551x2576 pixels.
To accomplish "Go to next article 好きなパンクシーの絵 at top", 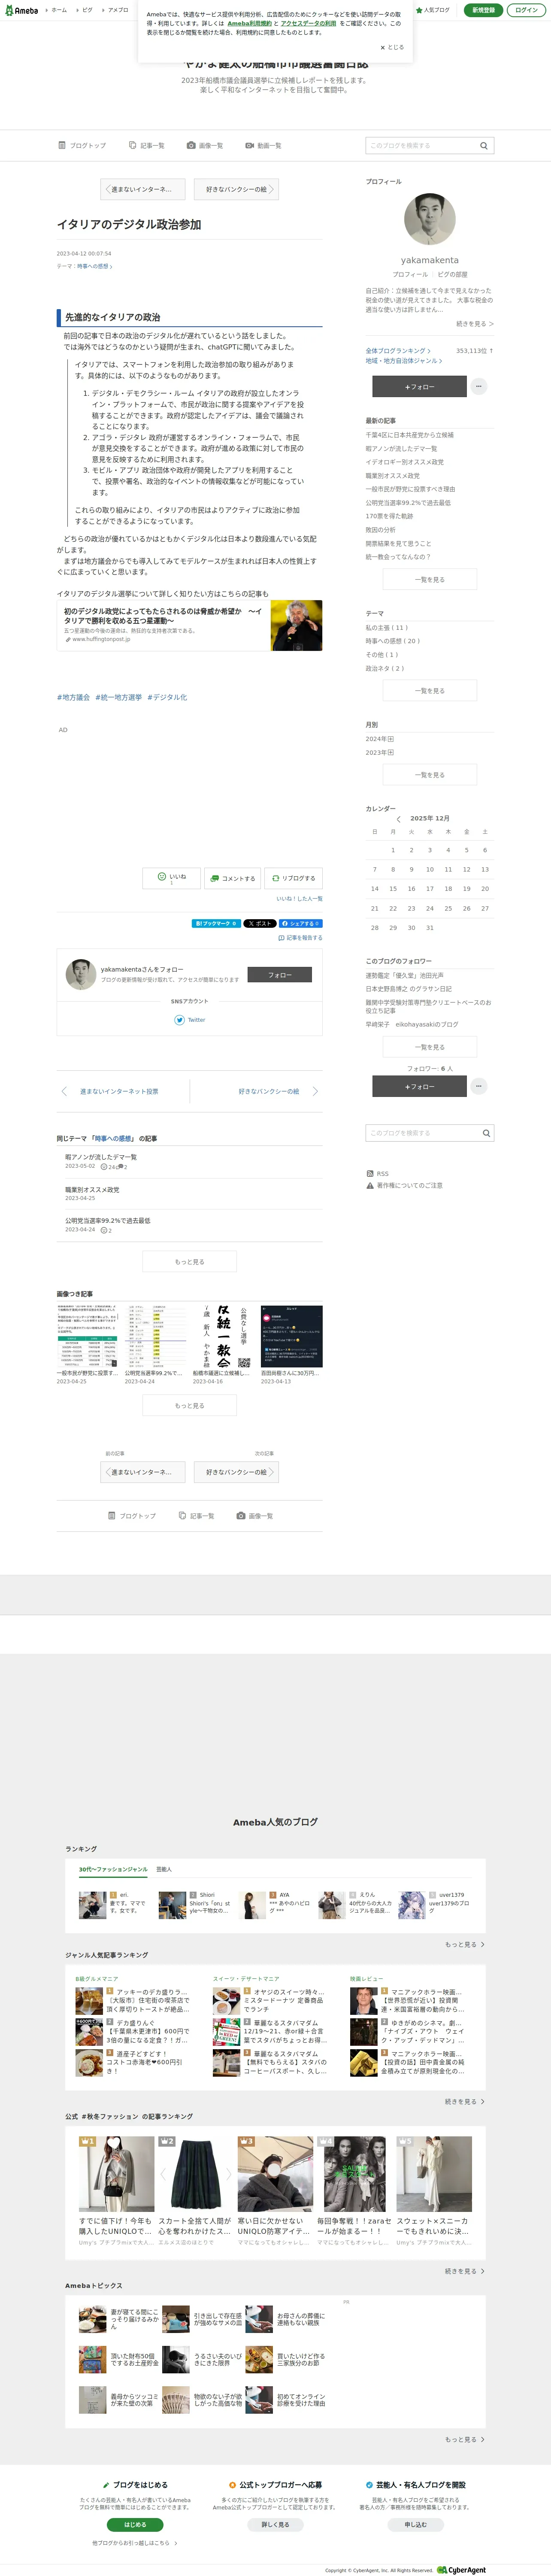I will click(x=235, y=189).
